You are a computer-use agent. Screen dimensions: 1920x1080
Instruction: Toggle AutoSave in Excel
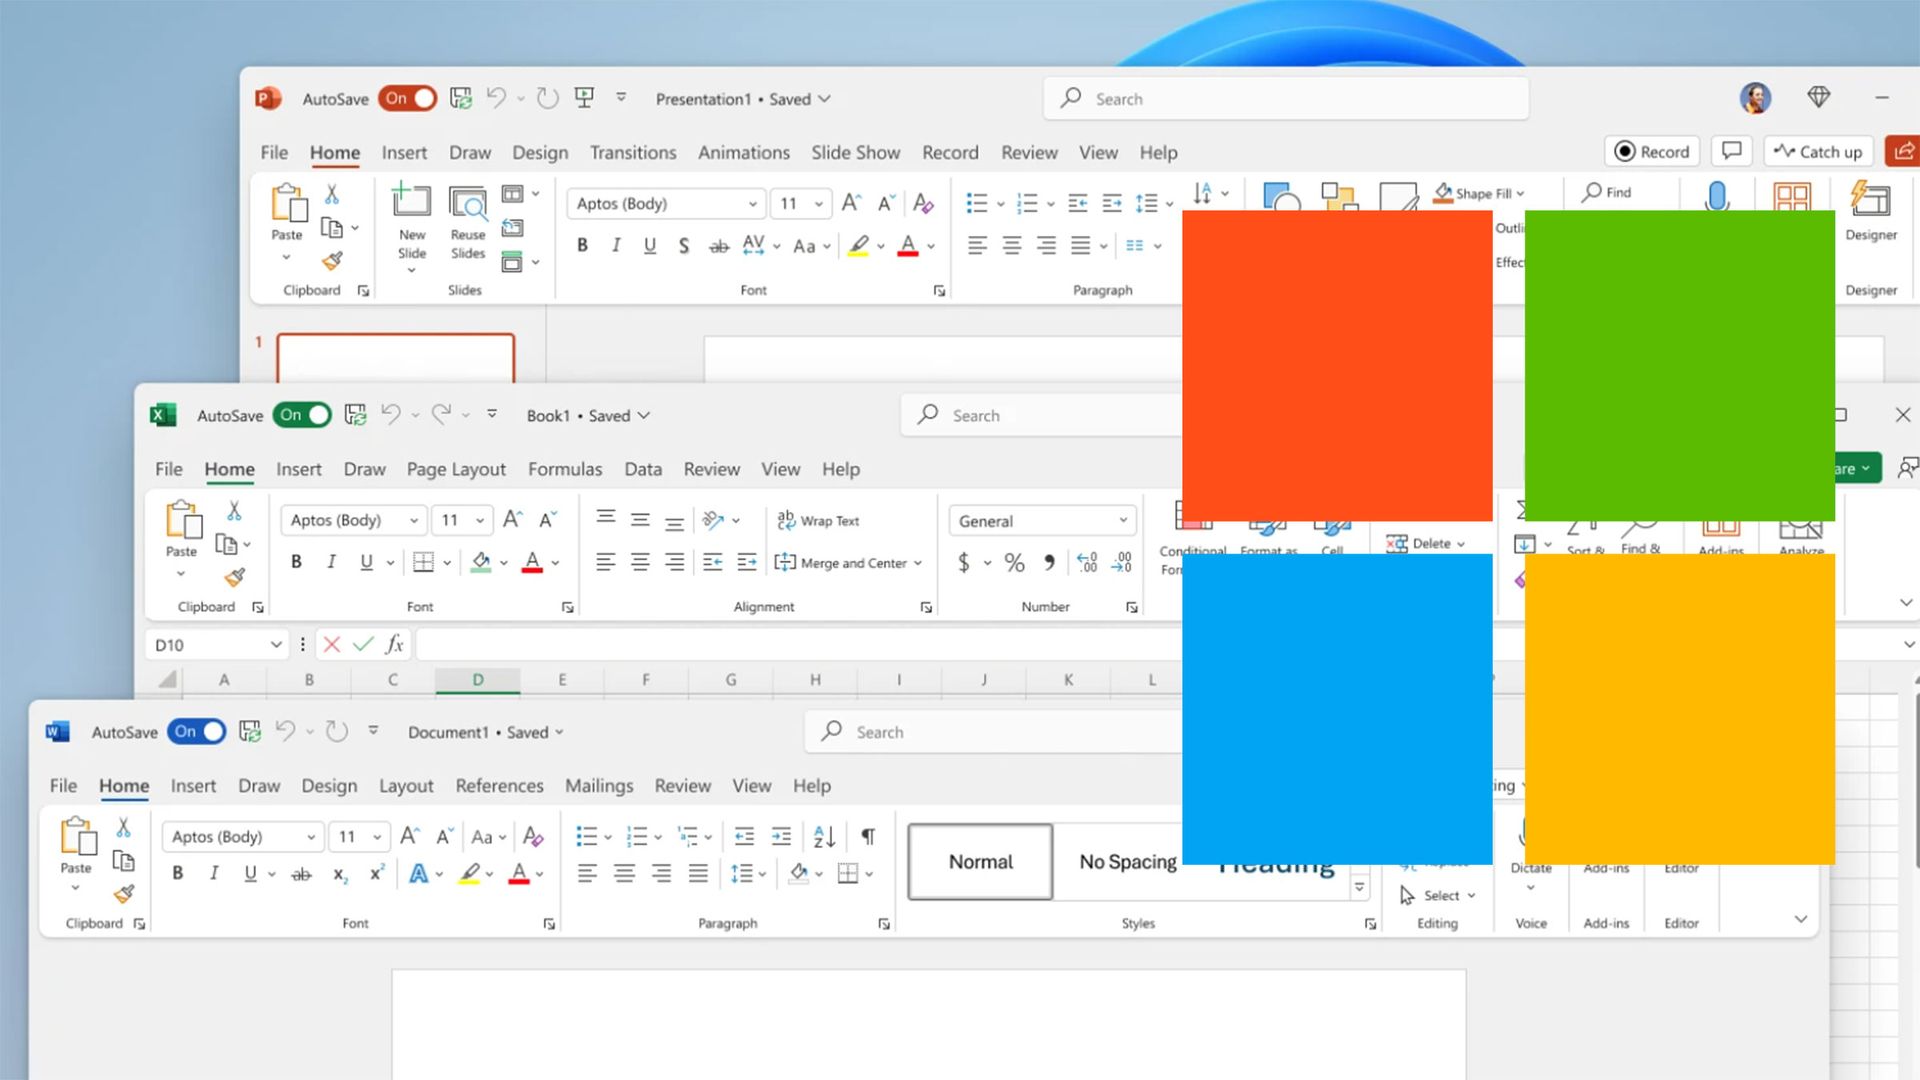[x=301, y=414]
